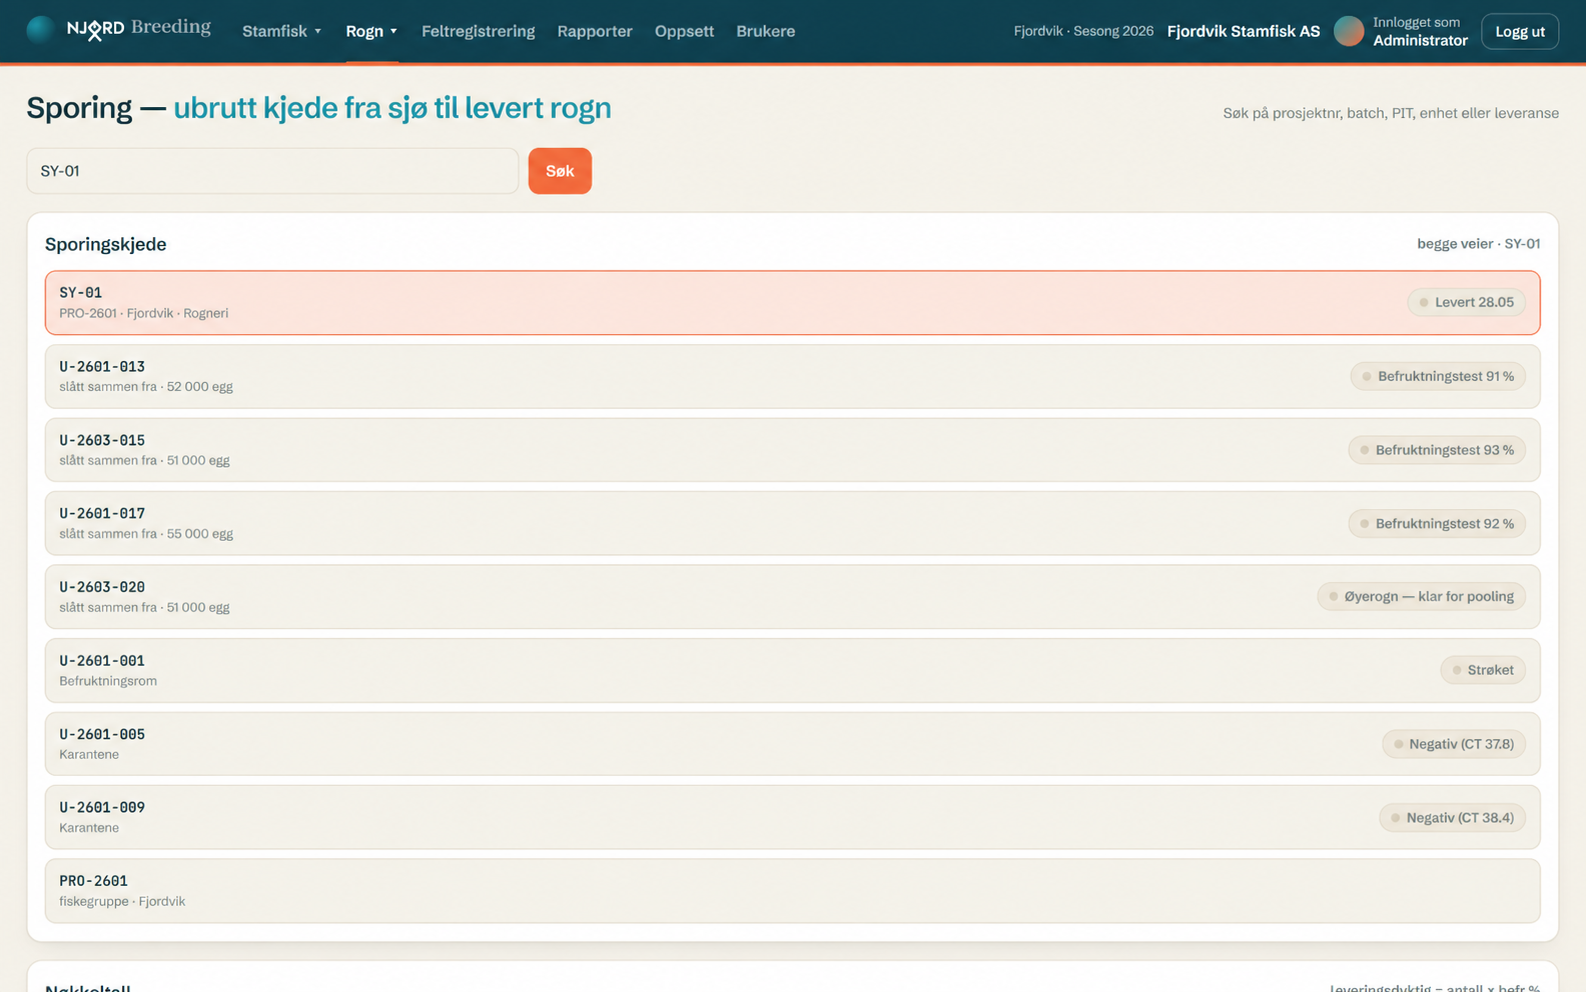Open the user avatar next to Administrator
Screen dimensions: 1586x992
tap(1348, 31)
